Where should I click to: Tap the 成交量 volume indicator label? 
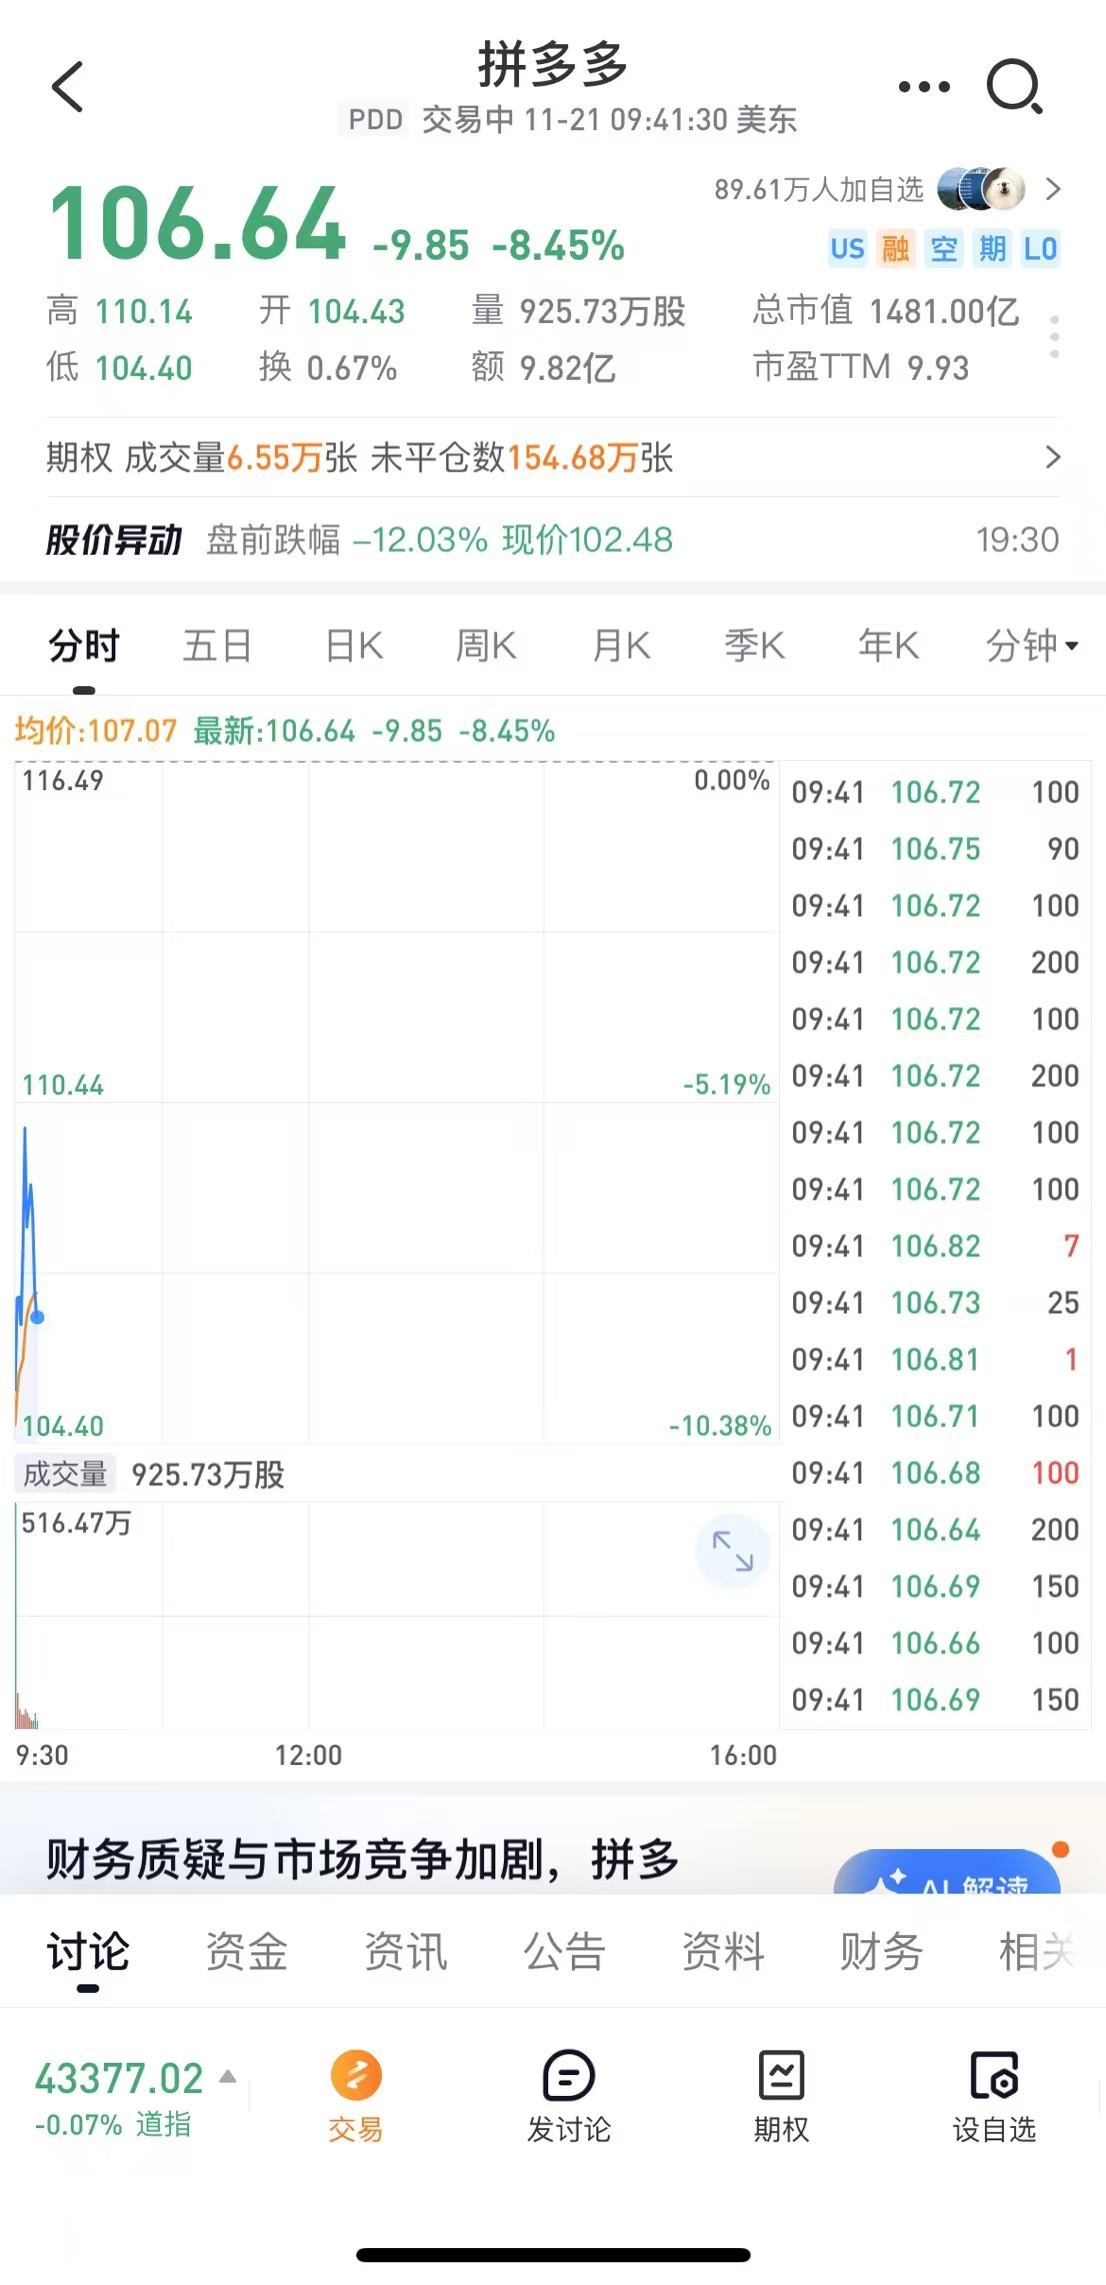tap(65, 1474)
